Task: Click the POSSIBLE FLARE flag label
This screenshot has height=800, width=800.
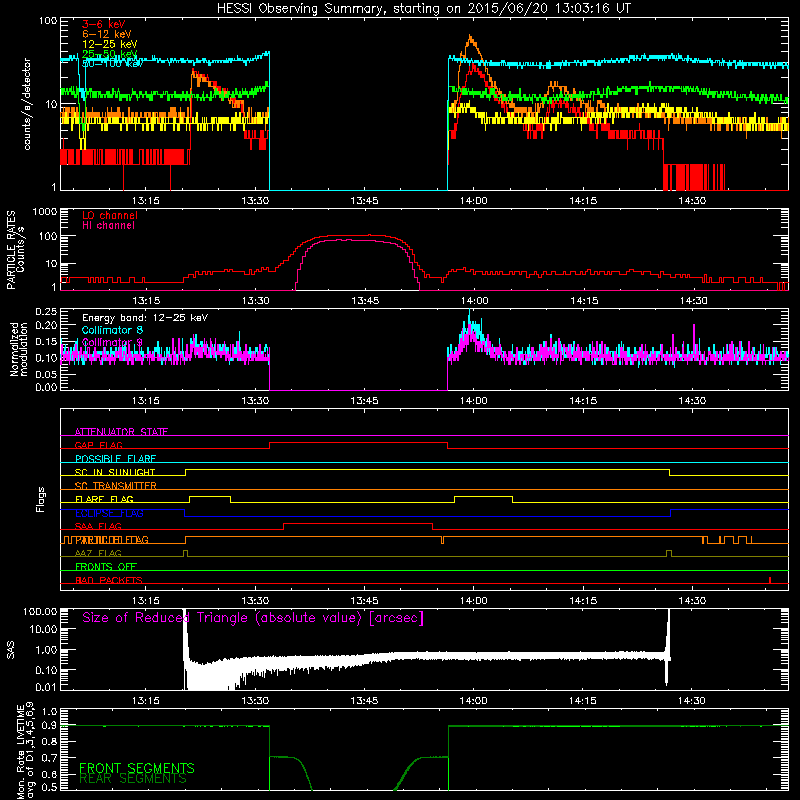Action: [x=115, y=458]
